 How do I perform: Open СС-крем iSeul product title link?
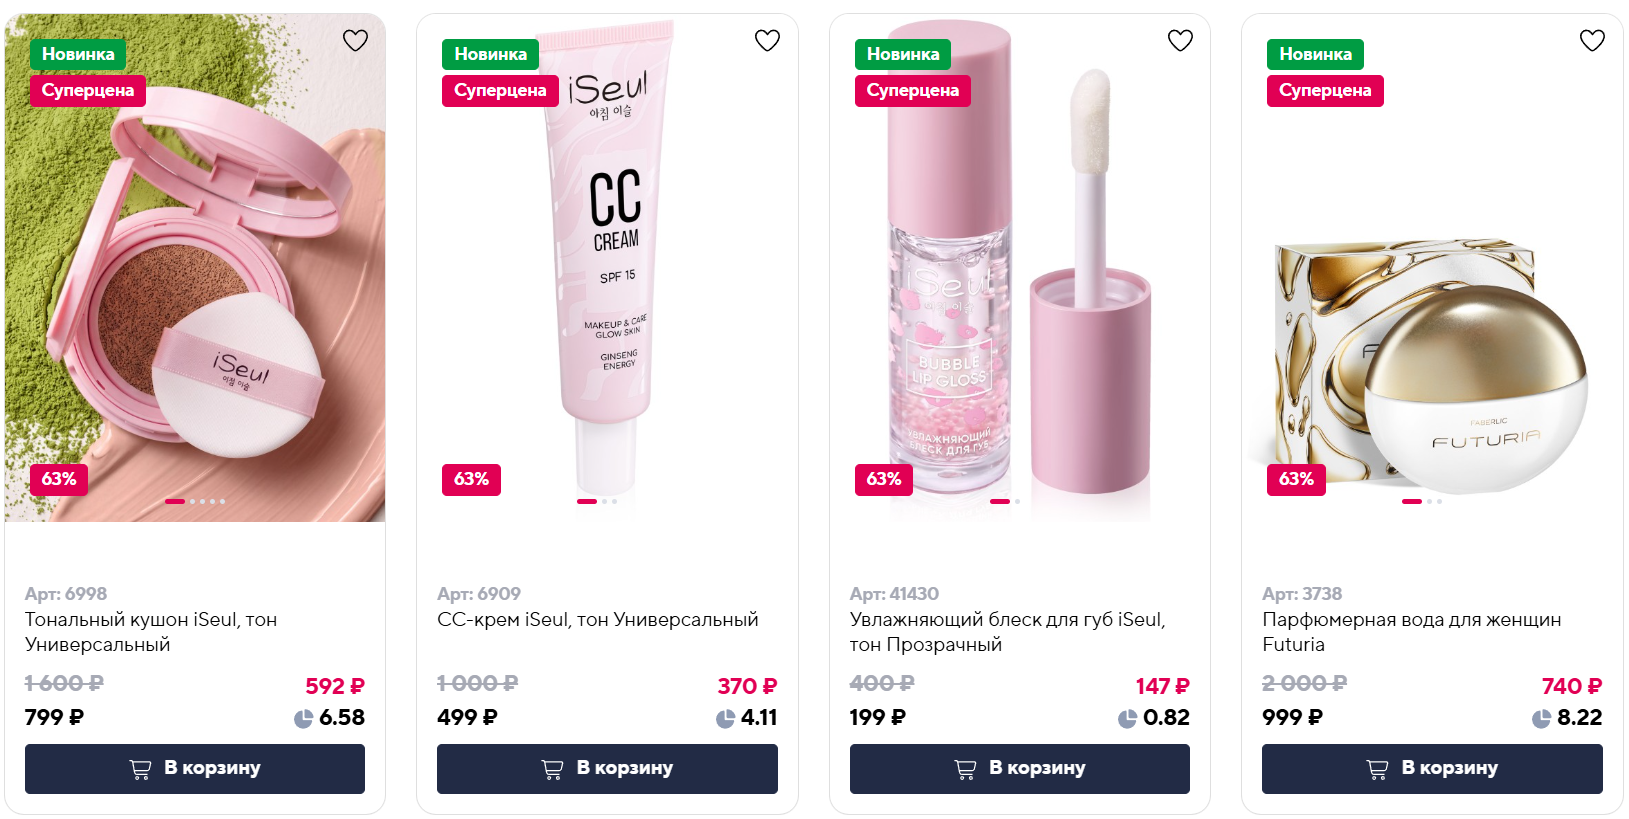pyautogui.click(x=598, y=620)
